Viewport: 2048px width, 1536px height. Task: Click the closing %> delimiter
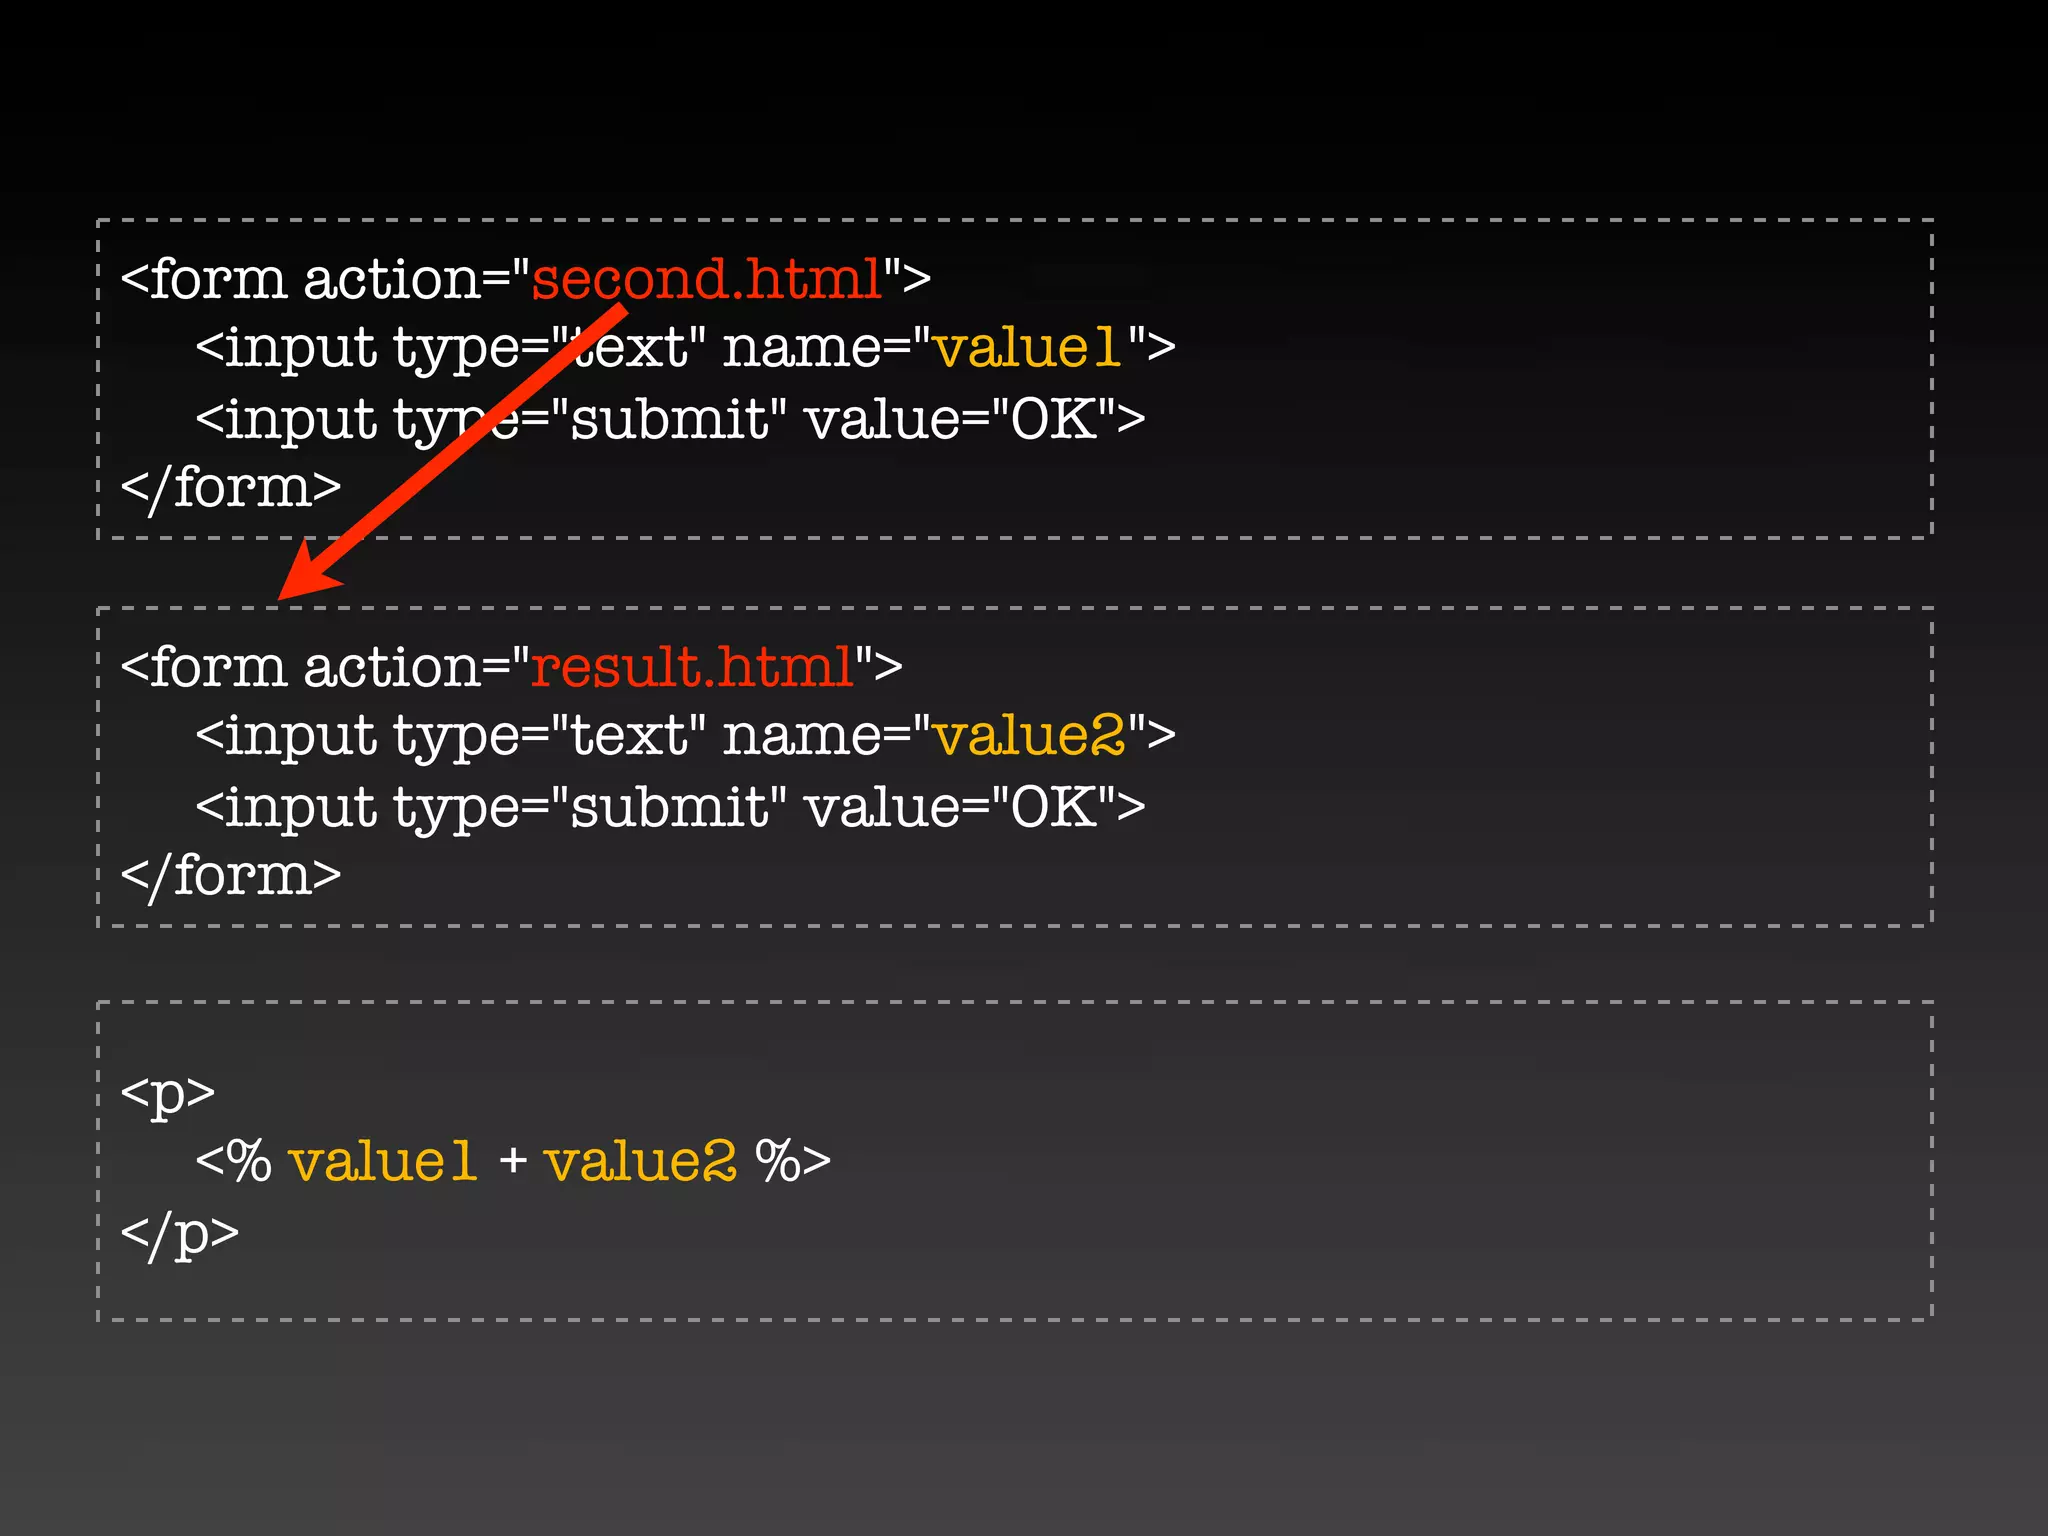[x=793, y=1162]
